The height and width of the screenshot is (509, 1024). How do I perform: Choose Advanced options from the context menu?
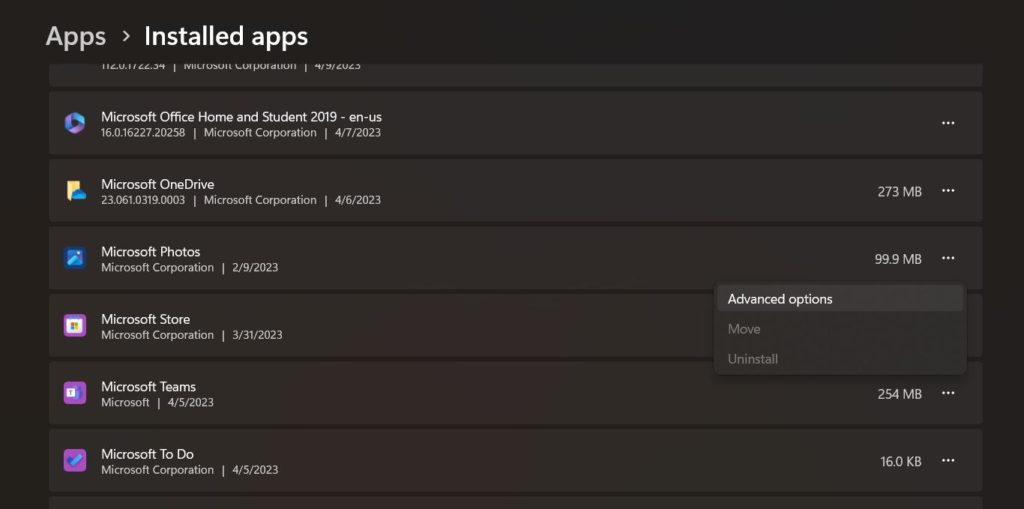780,299
